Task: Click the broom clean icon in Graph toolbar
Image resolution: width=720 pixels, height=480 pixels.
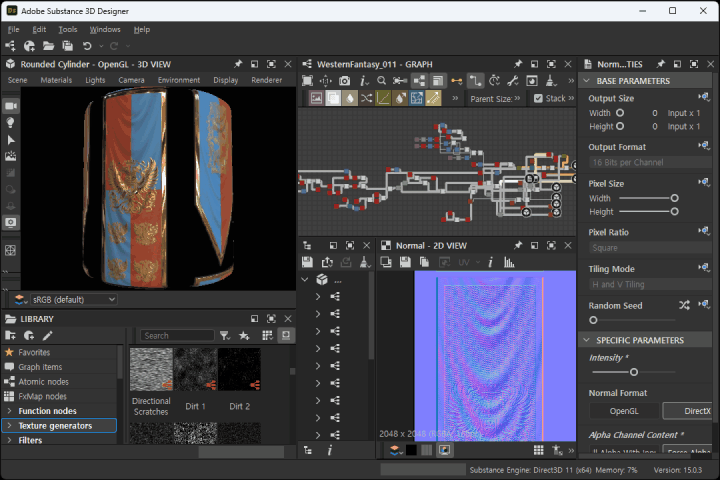Action: [550, 81]
